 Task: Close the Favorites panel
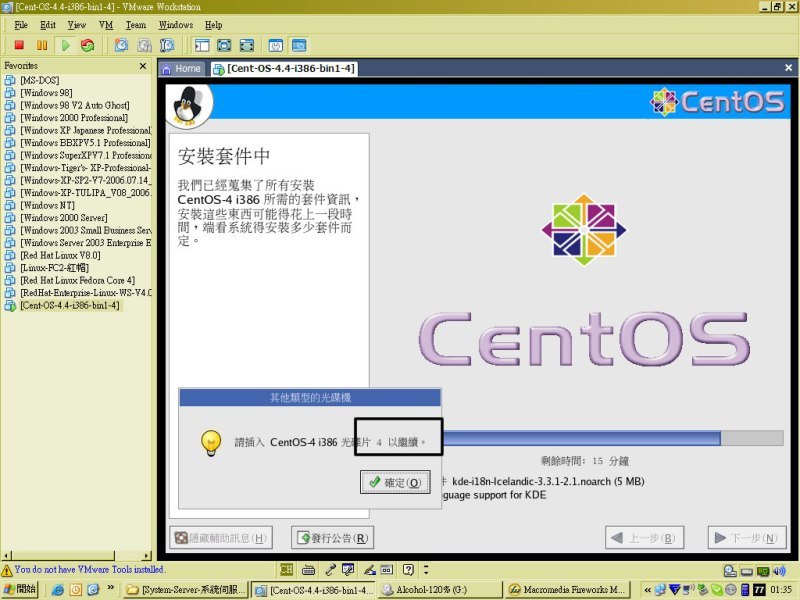tap(143, 66)
